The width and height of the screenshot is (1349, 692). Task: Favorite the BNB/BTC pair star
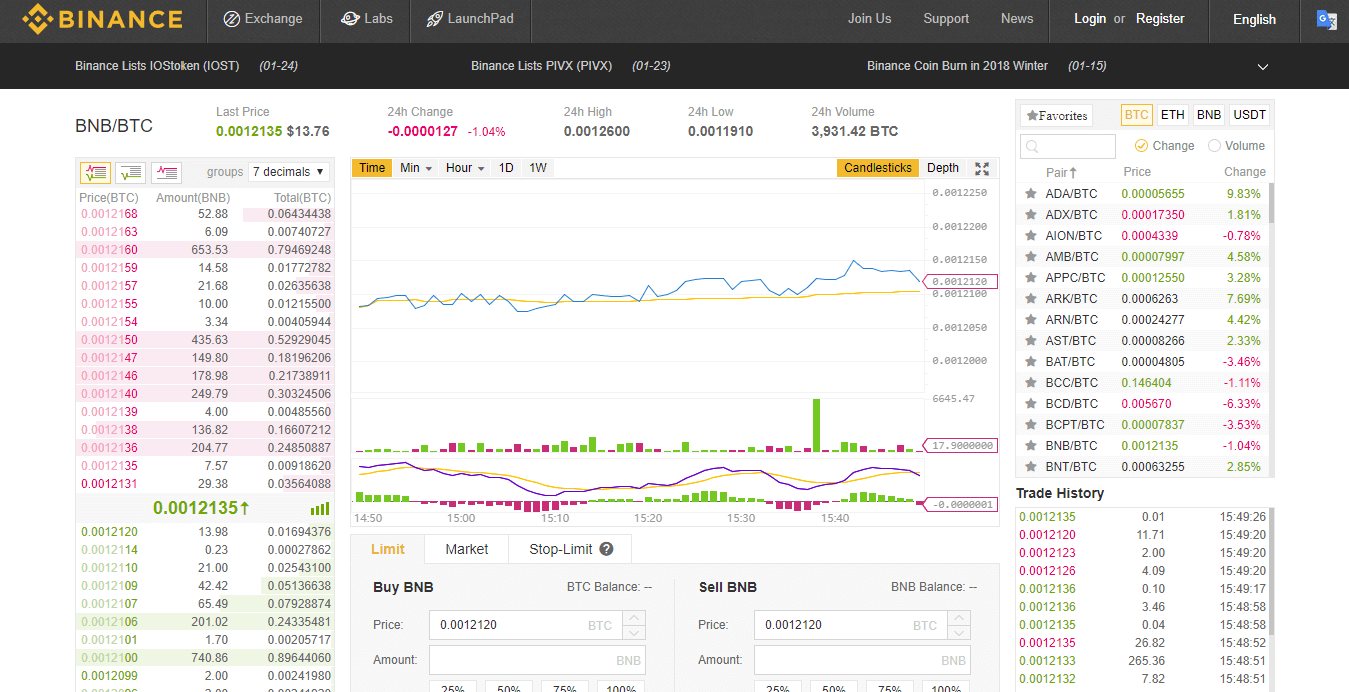(1030, 446)
